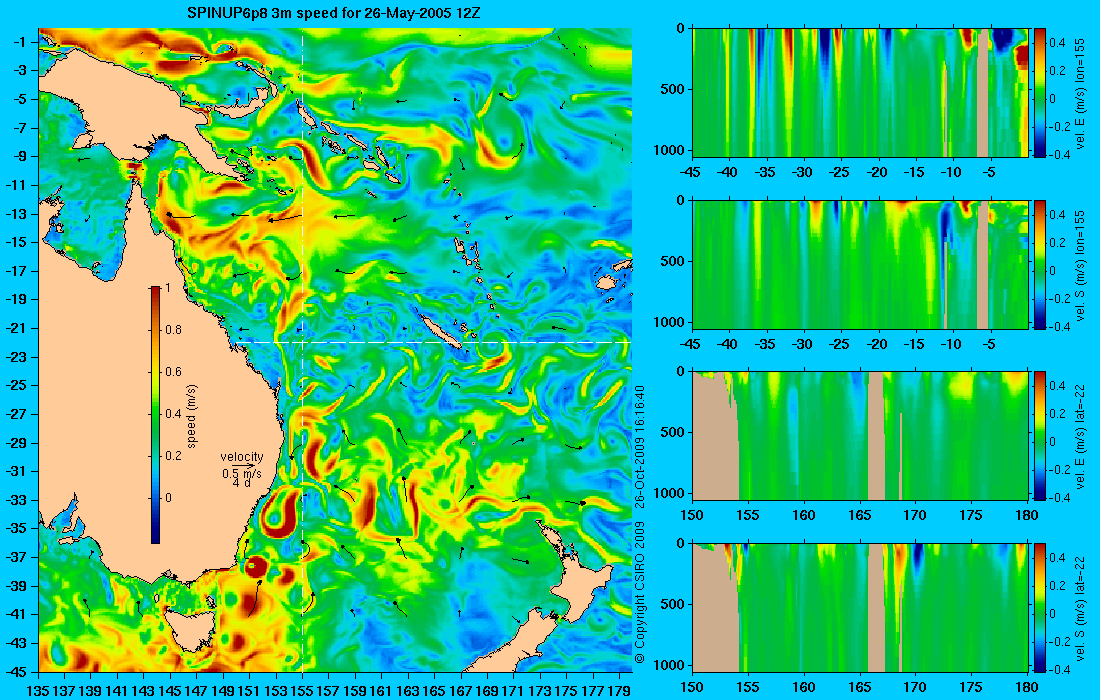Screen dimensions: 1100x700
Task: Open the vel. S lat=-22 section panel
Action: click(x=860, y=607)
